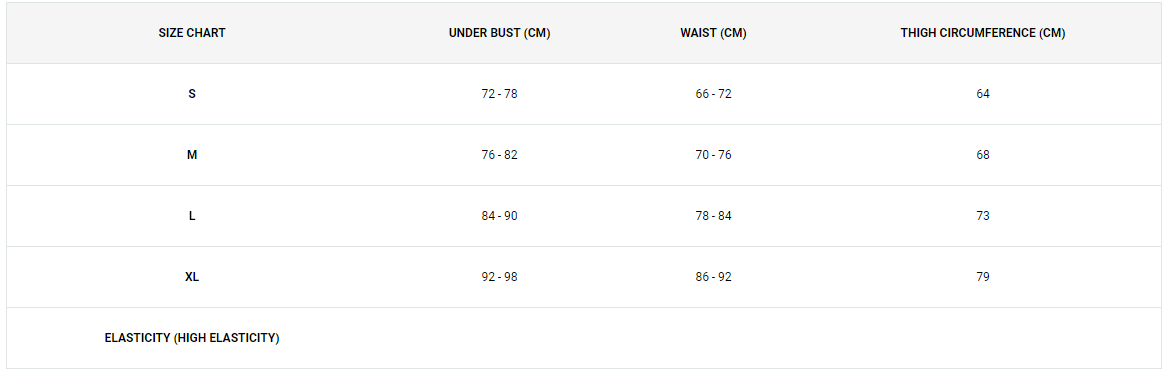The width and height of the screenshot is (1170, 373).
Task: Select the size M row label
Action: pyautogui.click(x=192, y=155)
